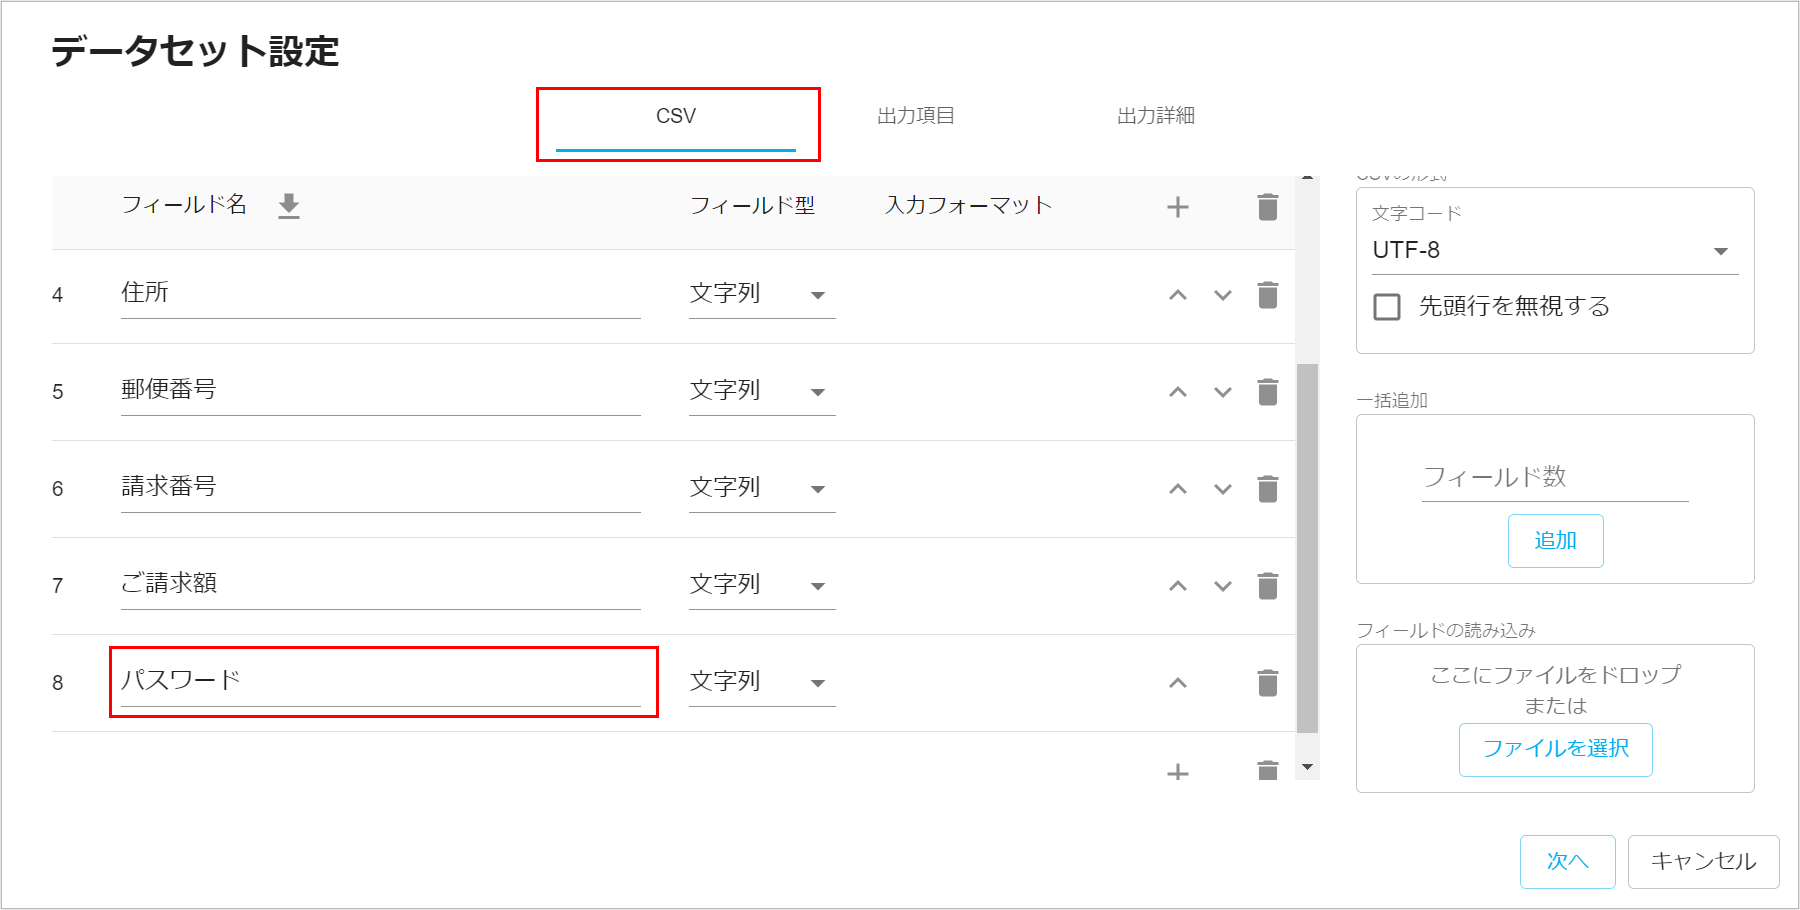
Task: Open field type dropdown for パスワード
Action: [x=762, y=683]
